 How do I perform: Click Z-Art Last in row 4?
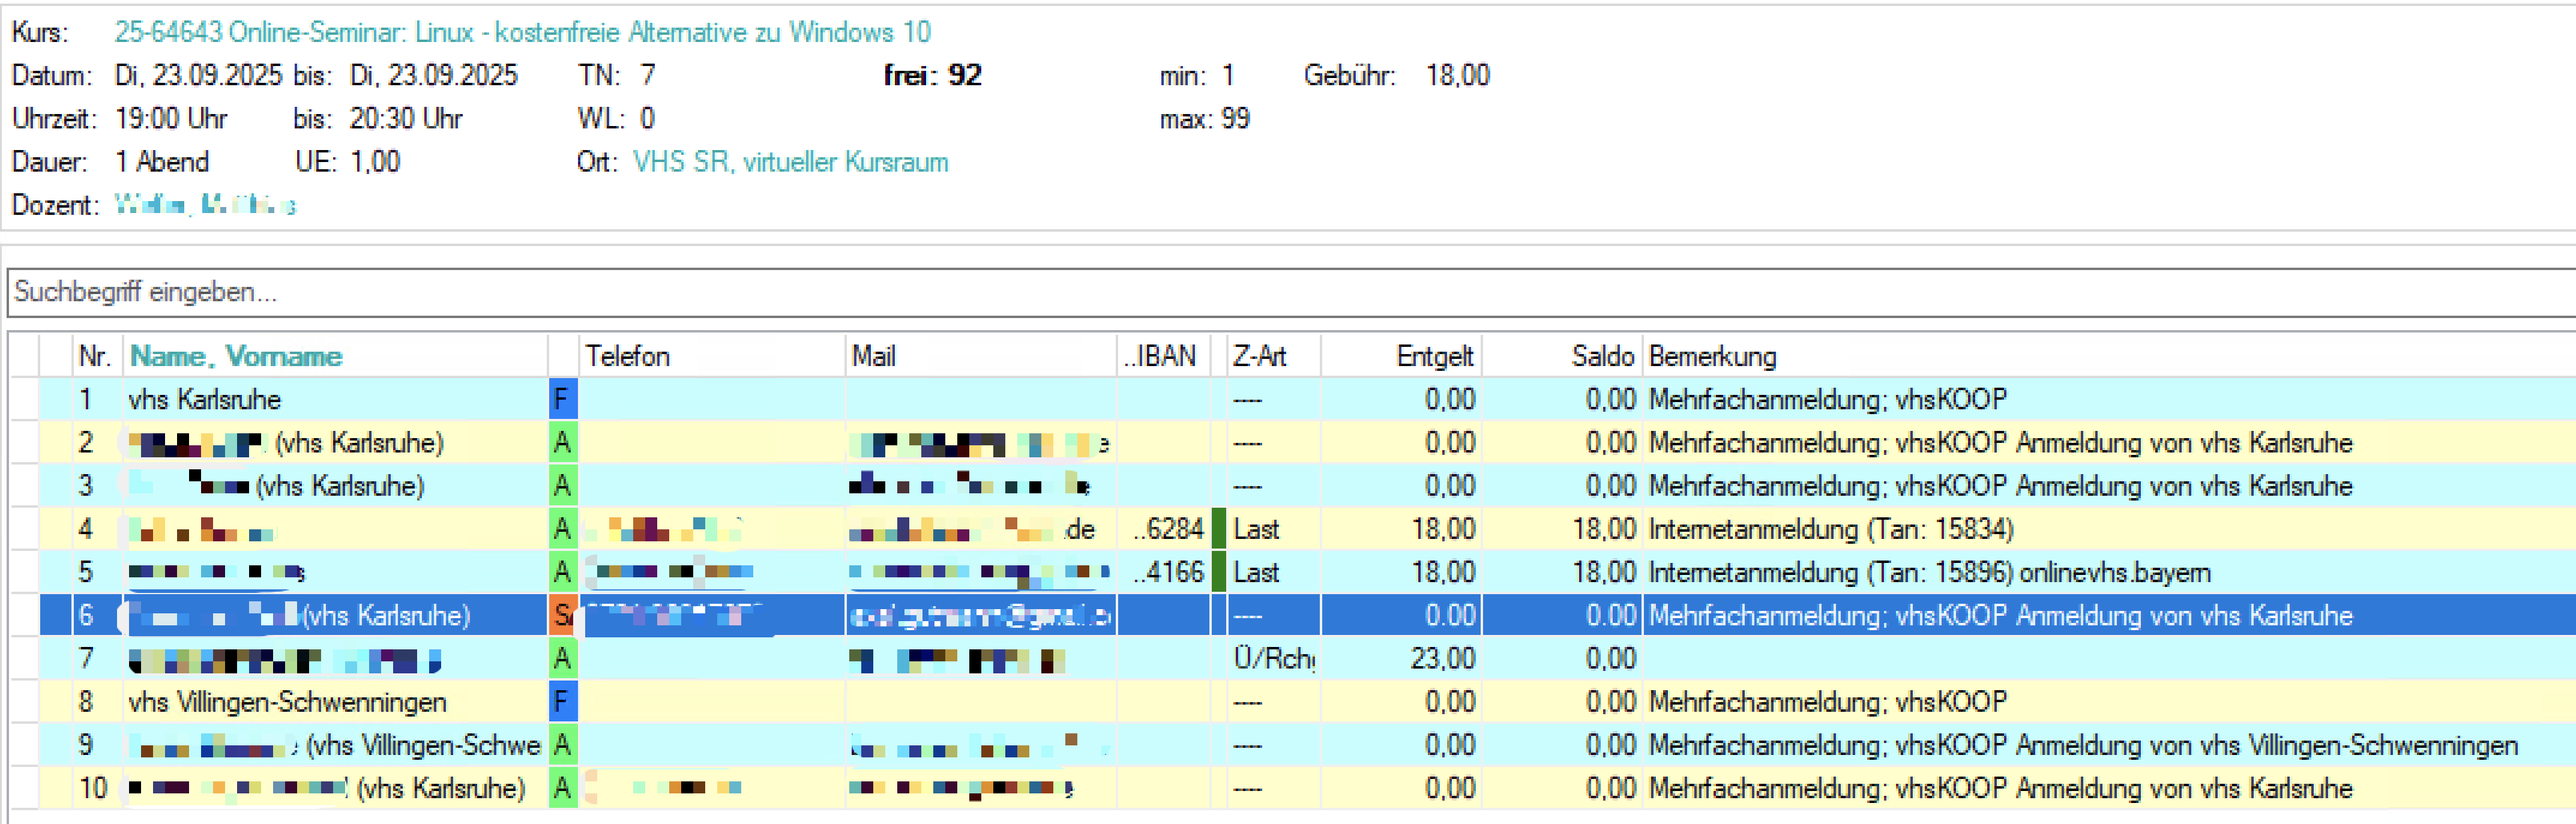pos(1256,529)
